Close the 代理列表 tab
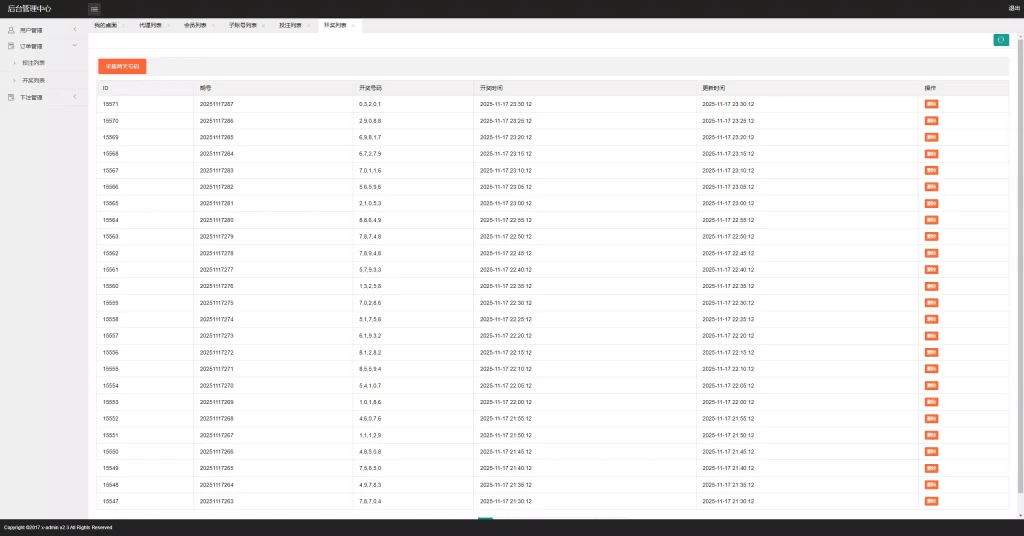This screenshot has width=1024, height=536. click(168, 25)
